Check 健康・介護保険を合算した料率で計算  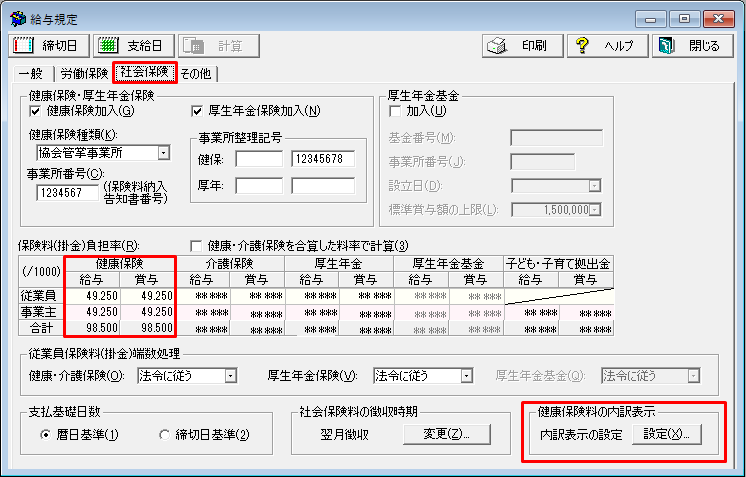coord(197,246)
